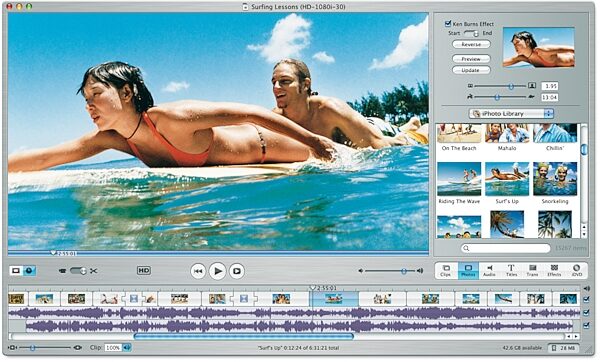Open the Audio pane
The width and height of the screenshot is (600, 362).
(489, 271)
